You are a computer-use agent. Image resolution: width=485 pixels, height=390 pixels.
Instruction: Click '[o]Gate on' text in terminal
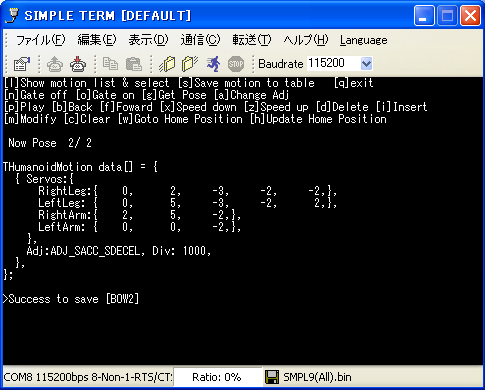click(105, 95)
